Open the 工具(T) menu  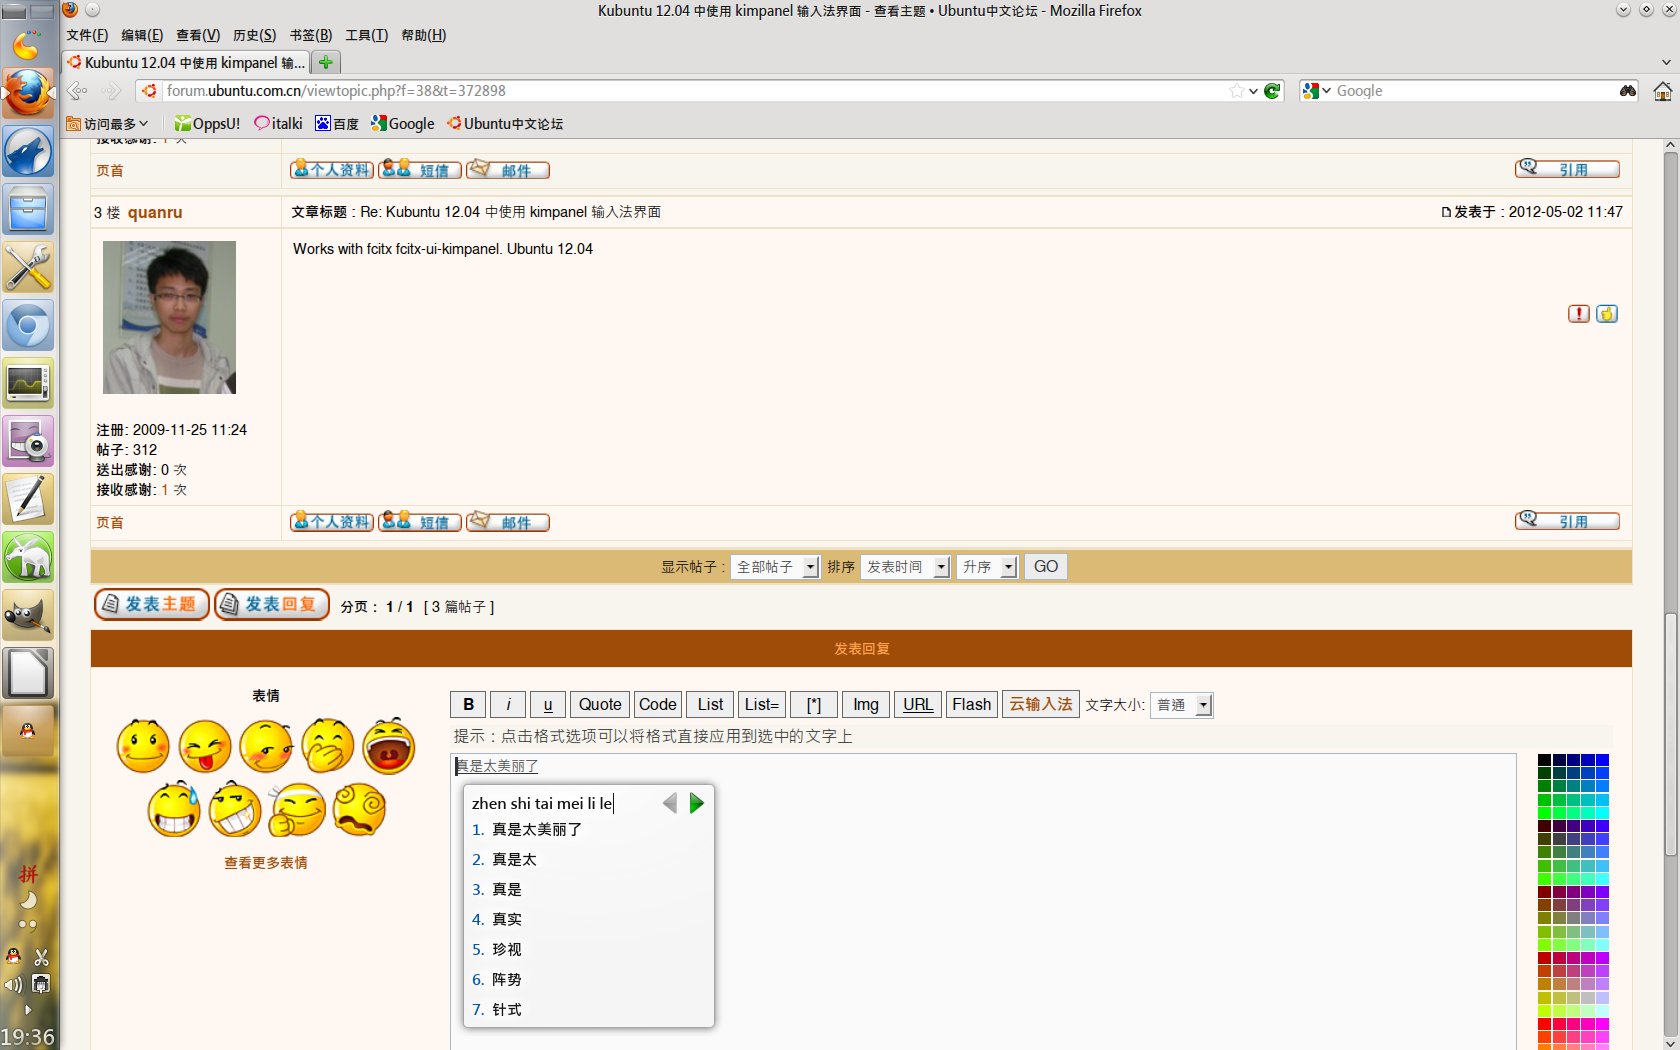click(366, 35)
